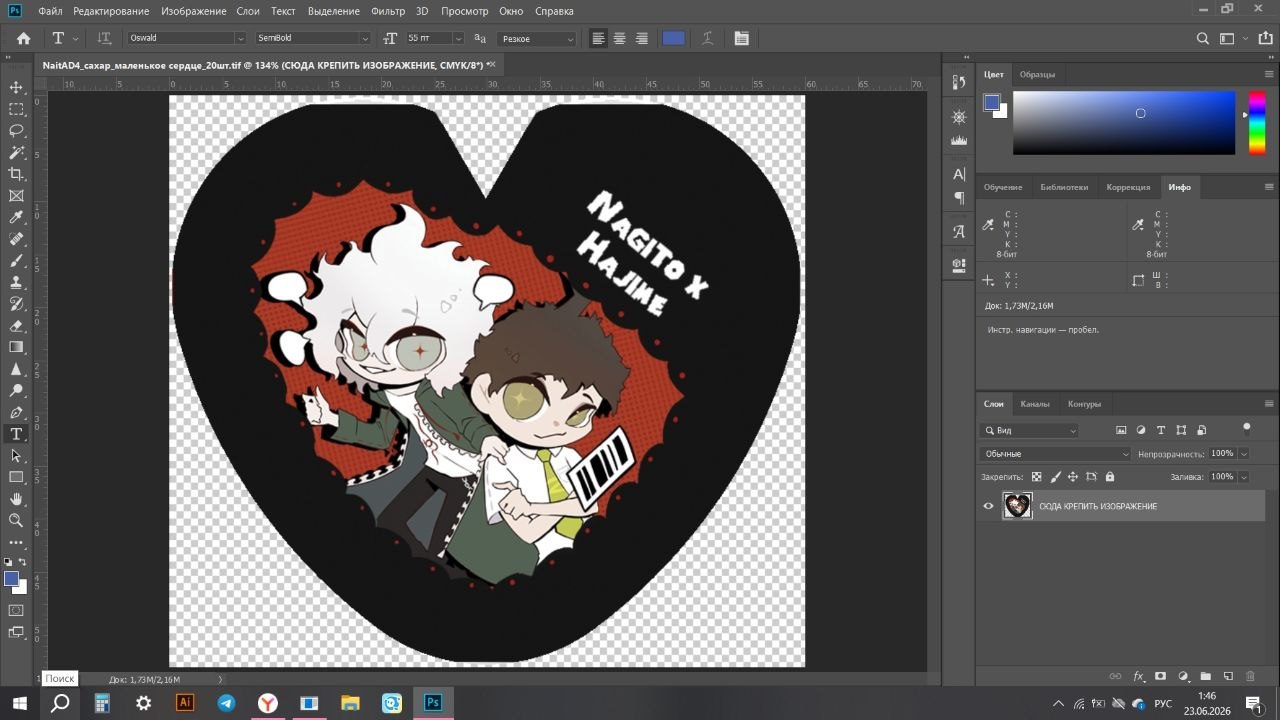Select the Crop tool

tap(16, 174)
